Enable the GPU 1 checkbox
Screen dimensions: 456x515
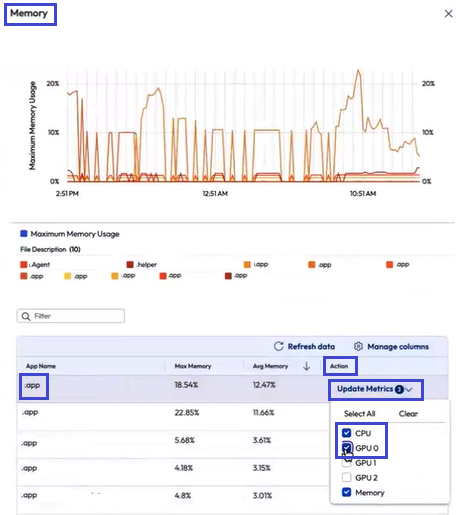click(347, 463)
